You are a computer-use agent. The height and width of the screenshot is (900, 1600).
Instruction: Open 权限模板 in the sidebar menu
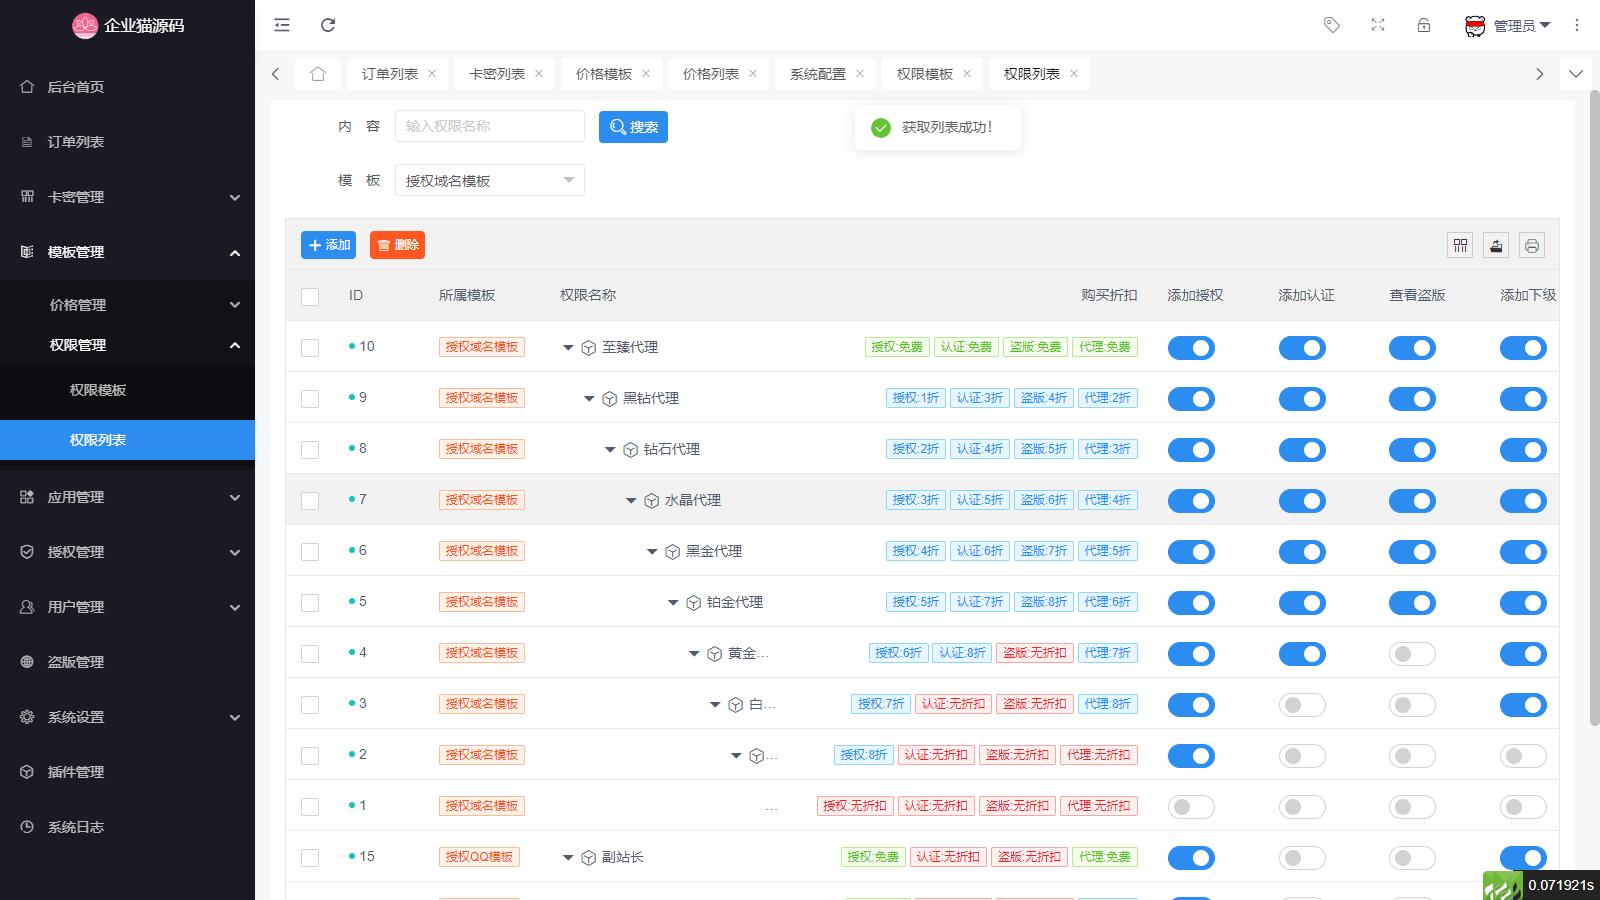(x=98, y=390)
